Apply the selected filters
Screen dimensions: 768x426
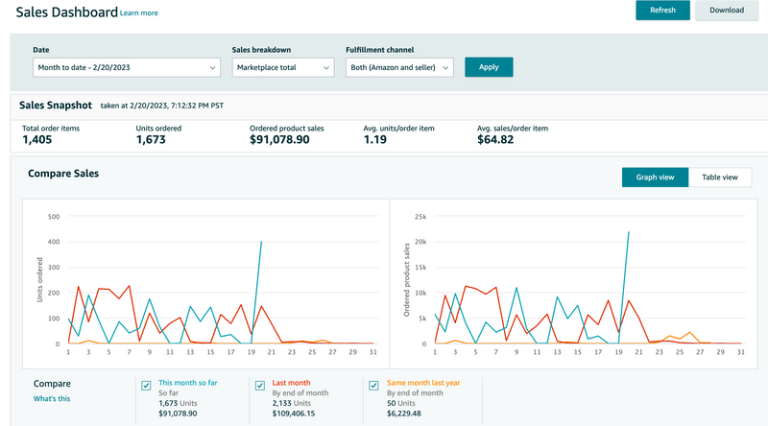tap(488, 67)
